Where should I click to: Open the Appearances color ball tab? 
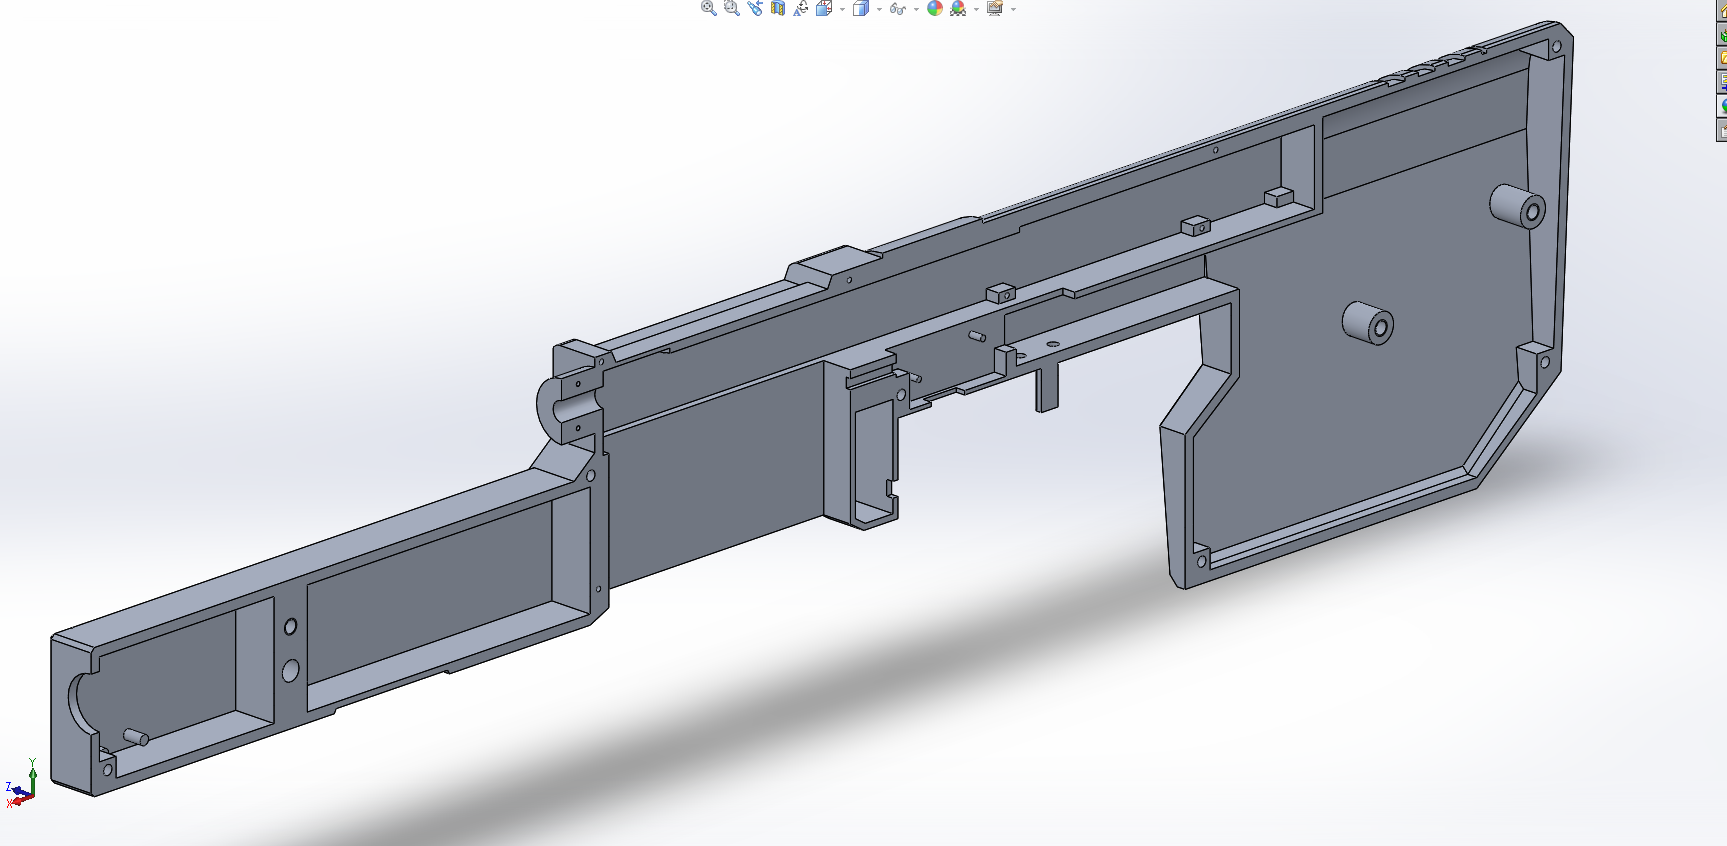click(1722, 106)
